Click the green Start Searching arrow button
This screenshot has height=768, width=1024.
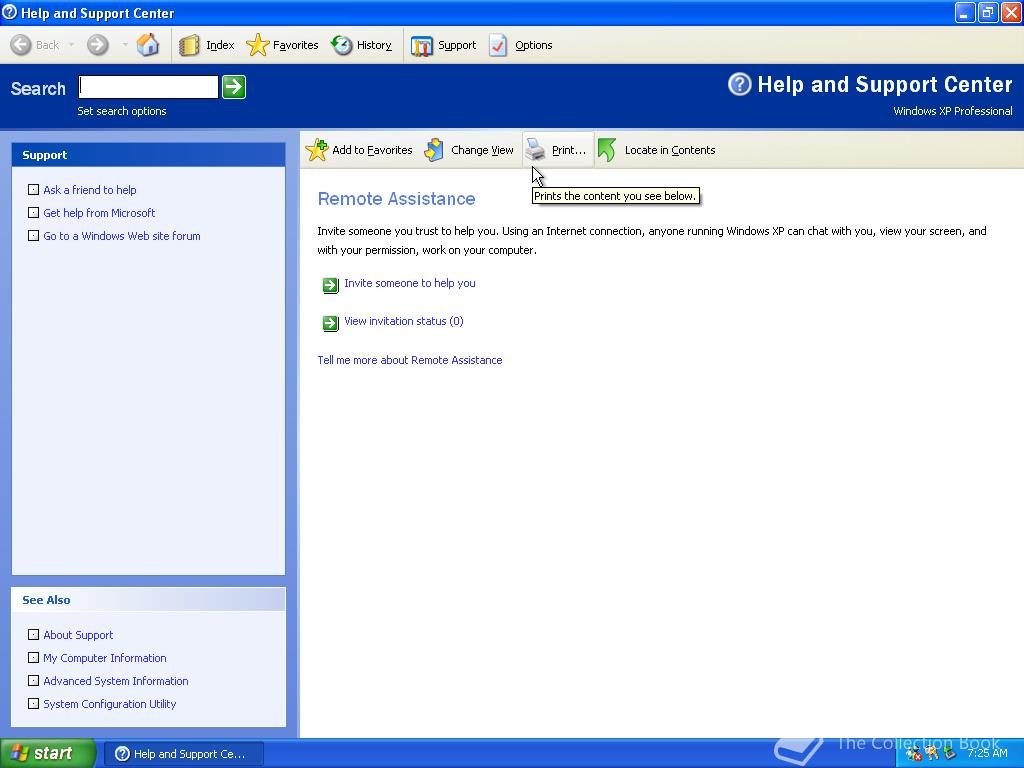pos(234,87)
